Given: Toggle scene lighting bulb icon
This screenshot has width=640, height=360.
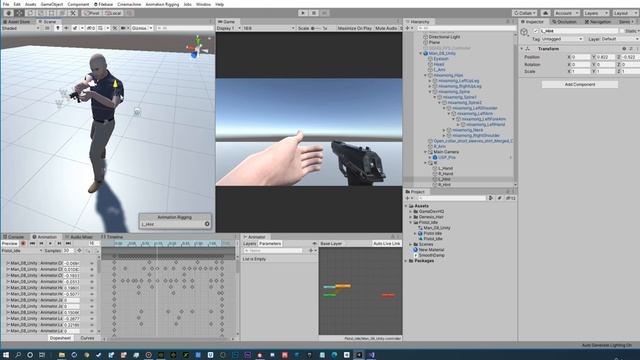Looking at the screenshot, I should coord(58,28).
